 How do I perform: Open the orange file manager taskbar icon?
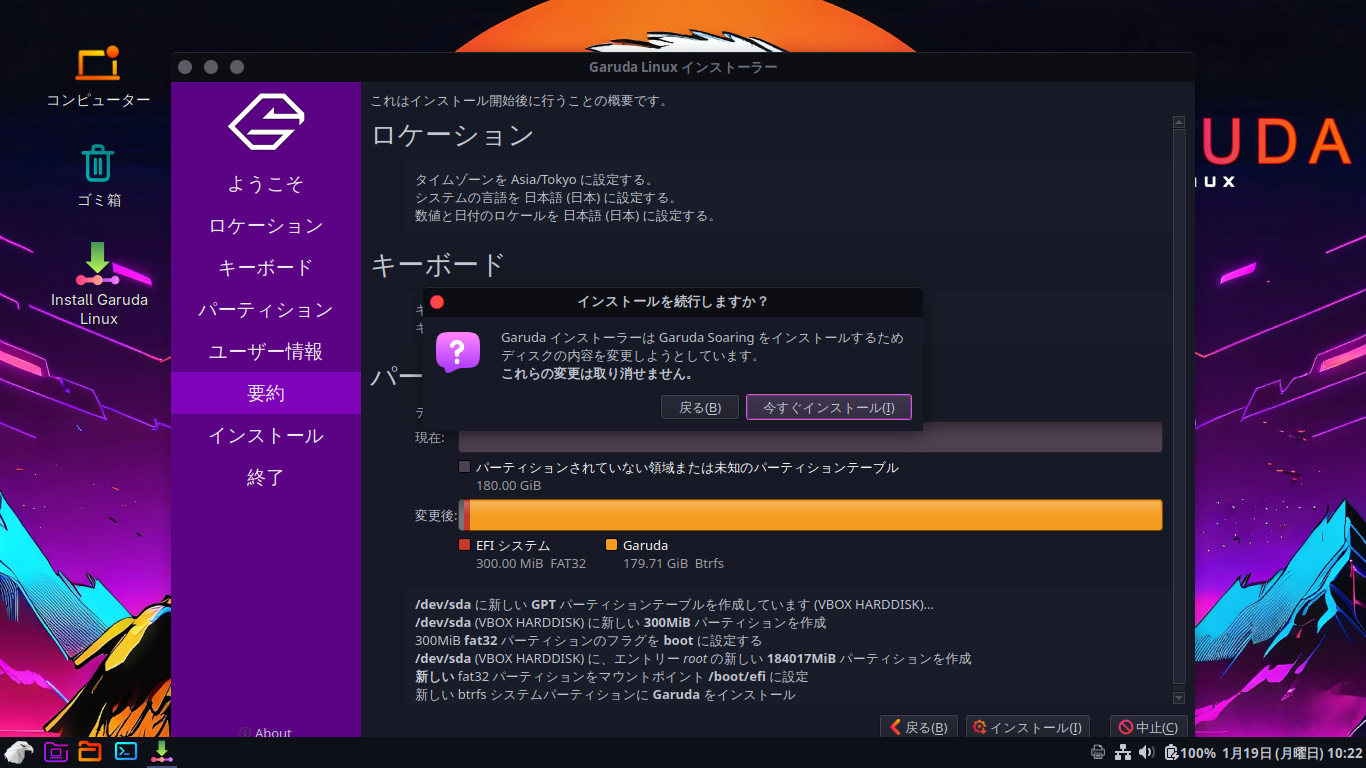coord(90,751)
